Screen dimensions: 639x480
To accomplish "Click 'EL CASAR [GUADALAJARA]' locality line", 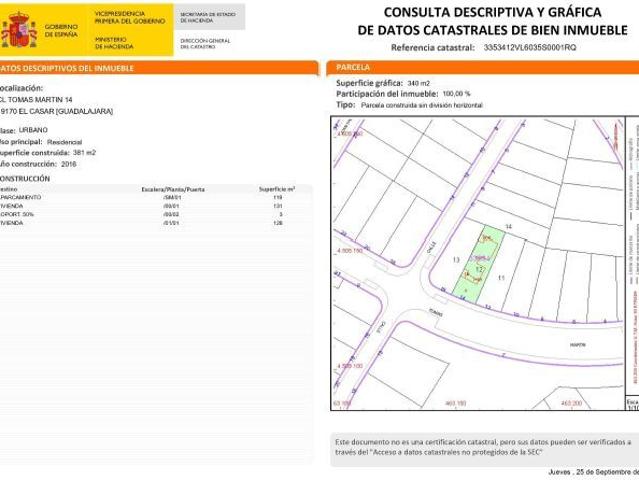I will [x=57, y=111].
